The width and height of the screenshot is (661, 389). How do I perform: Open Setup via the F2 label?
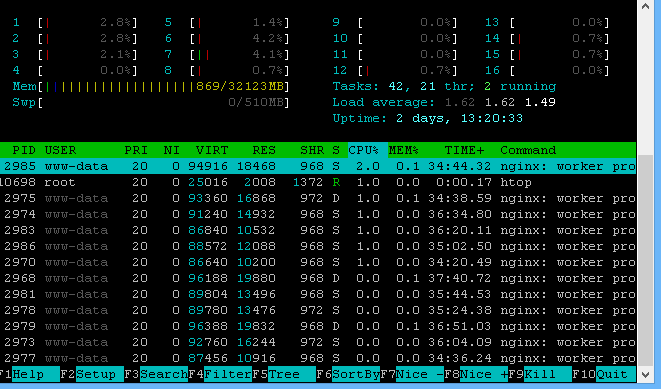point(92,374)
